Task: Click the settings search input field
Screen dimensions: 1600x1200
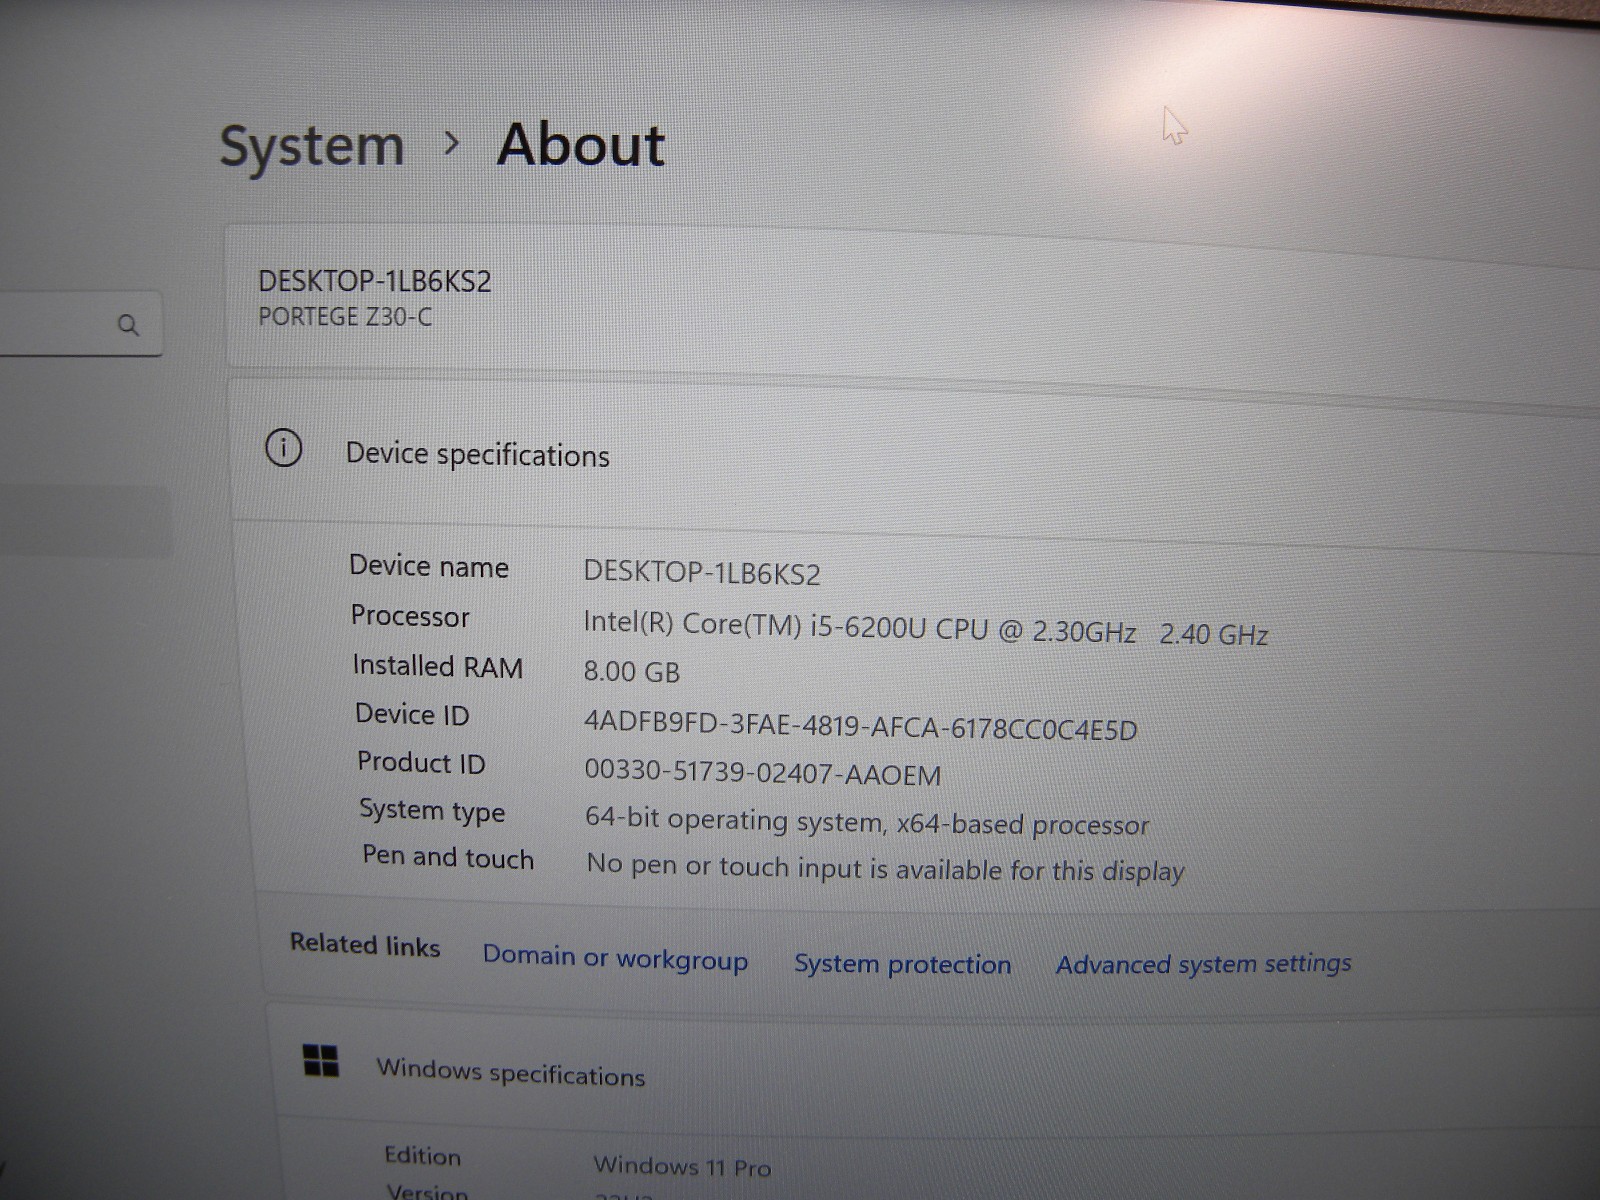Action: (80, 324)
